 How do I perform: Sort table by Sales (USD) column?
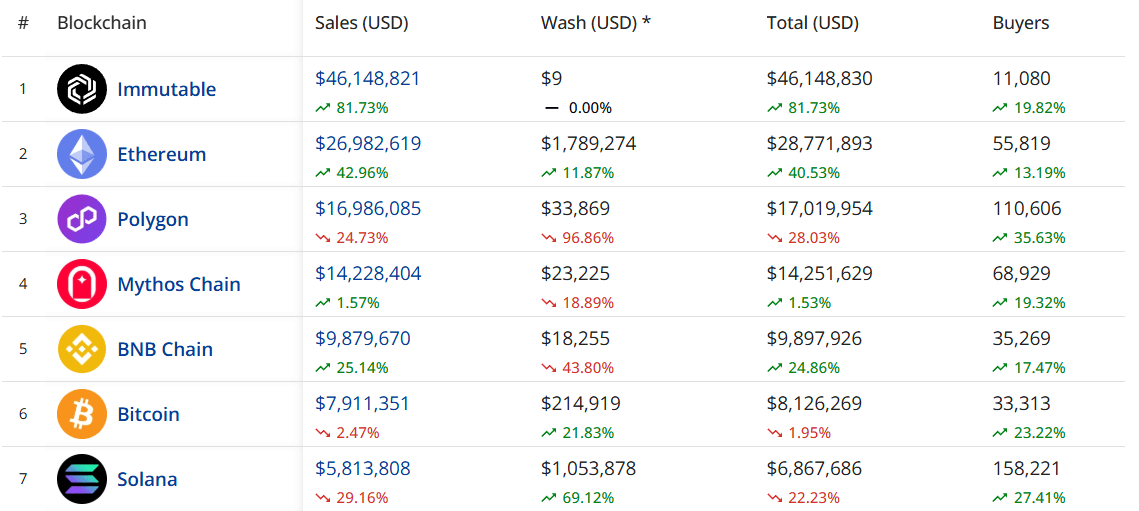[361, 23]
